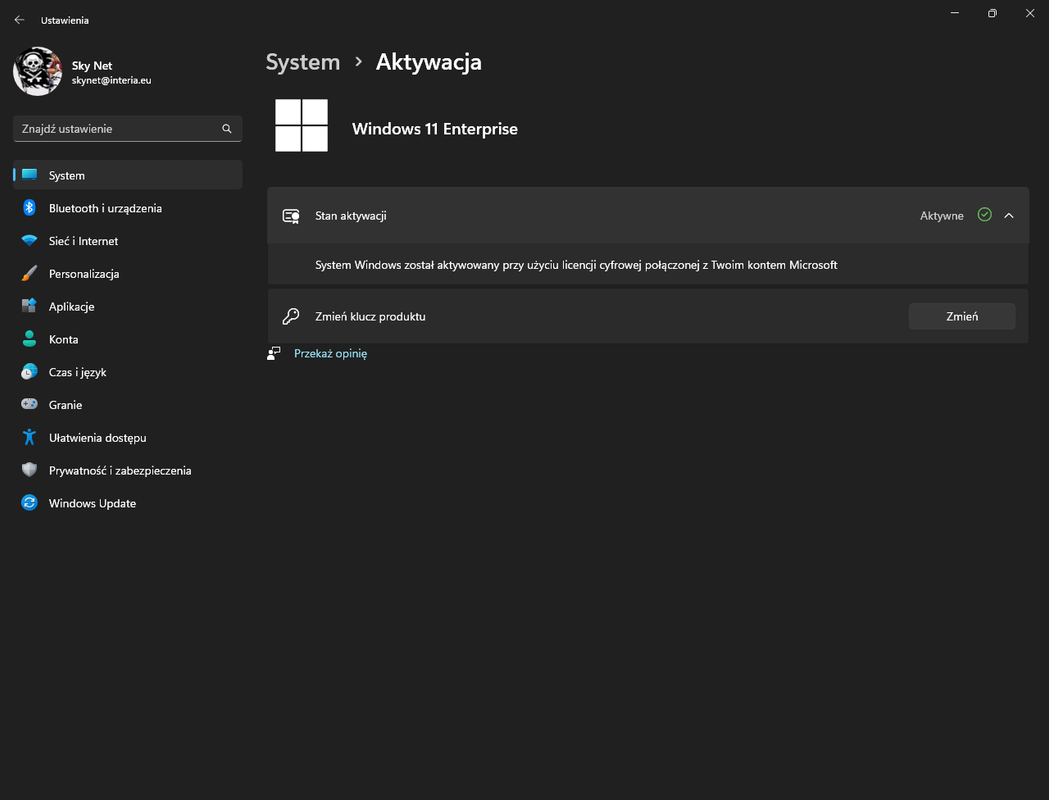
Task: Open Personalizacja settings
Action: [x=127, y=274]
